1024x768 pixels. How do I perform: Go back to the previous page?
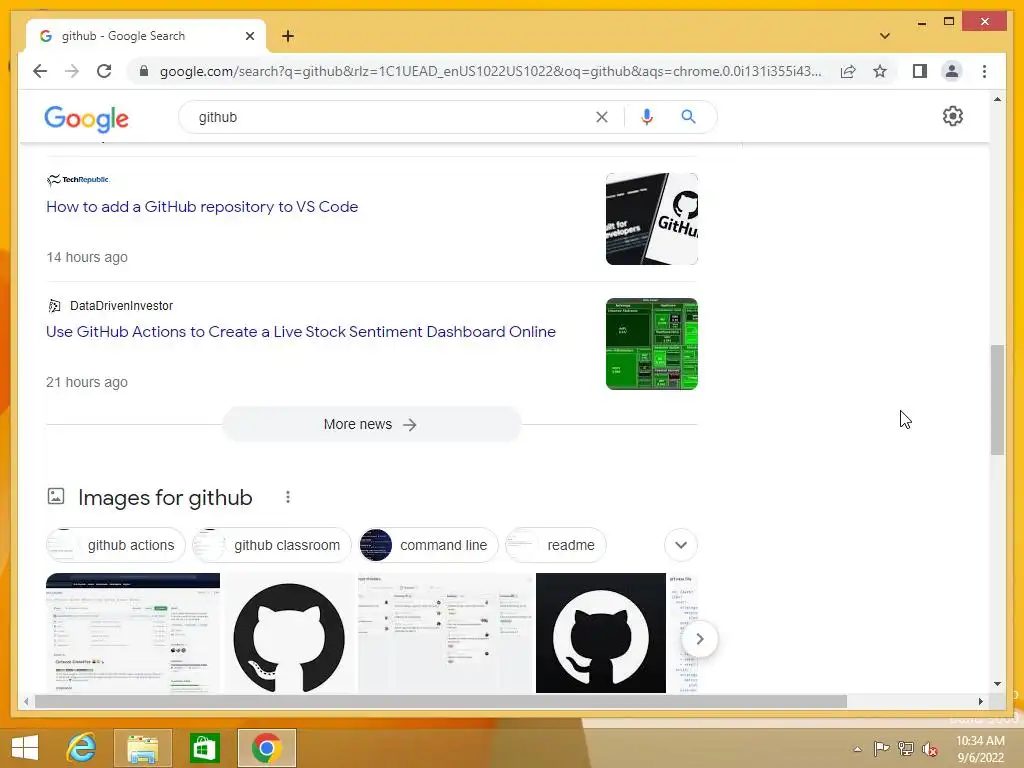[x=40, y=71]
